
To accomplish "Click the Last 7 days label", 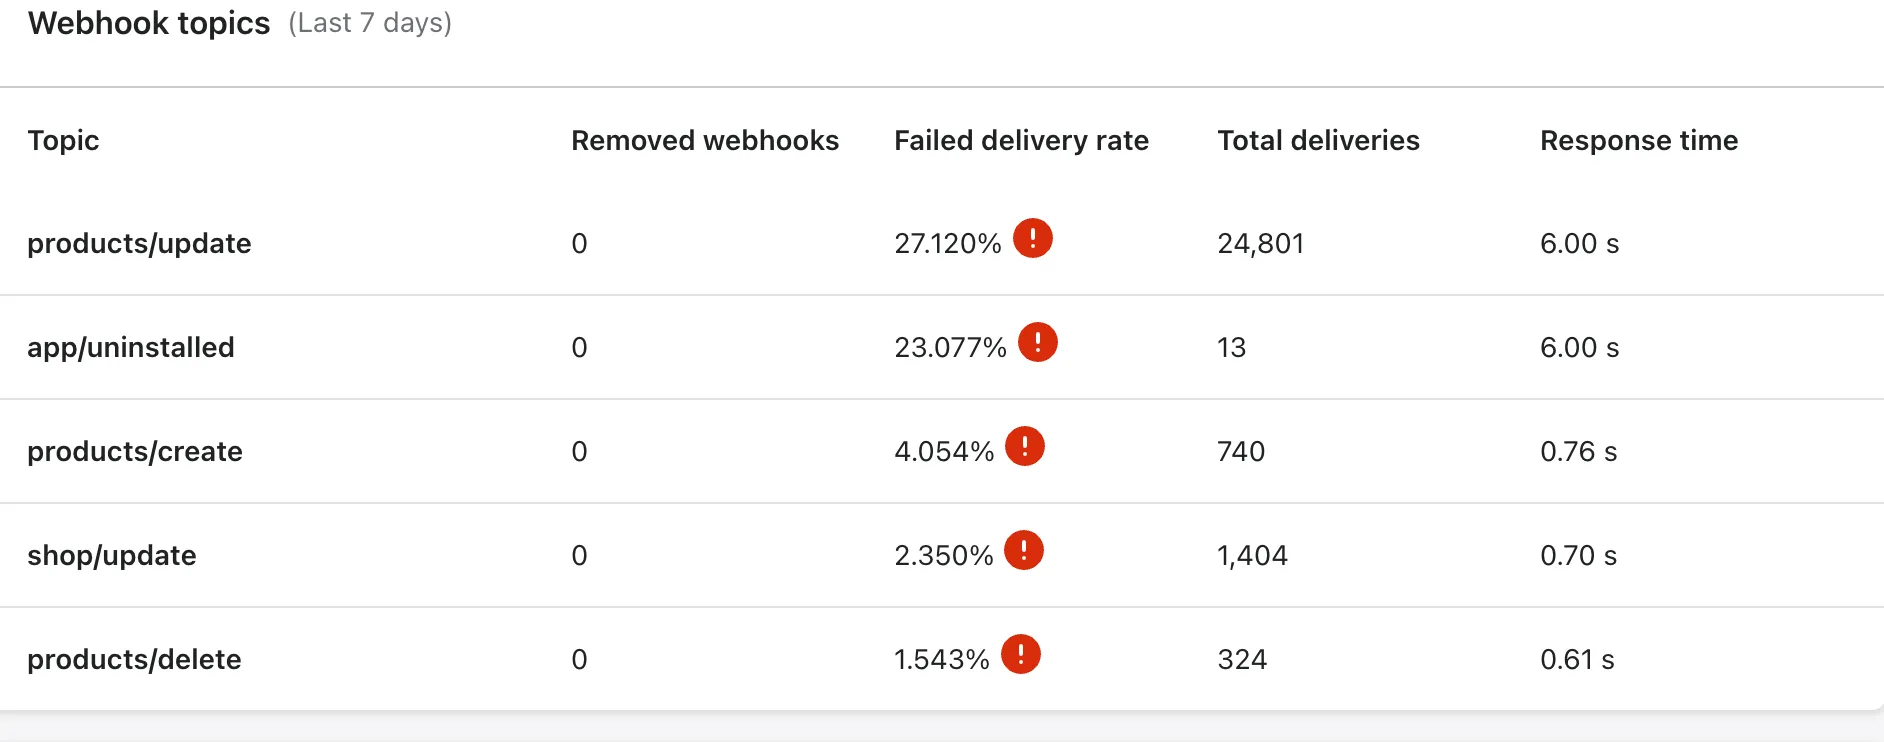I will click(x=370, y=23).
